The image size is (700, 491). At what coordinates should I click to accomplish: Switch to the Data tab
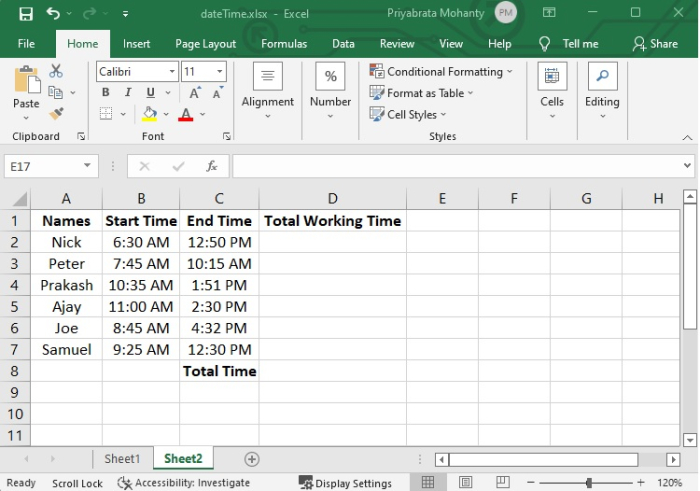[343, 44]
